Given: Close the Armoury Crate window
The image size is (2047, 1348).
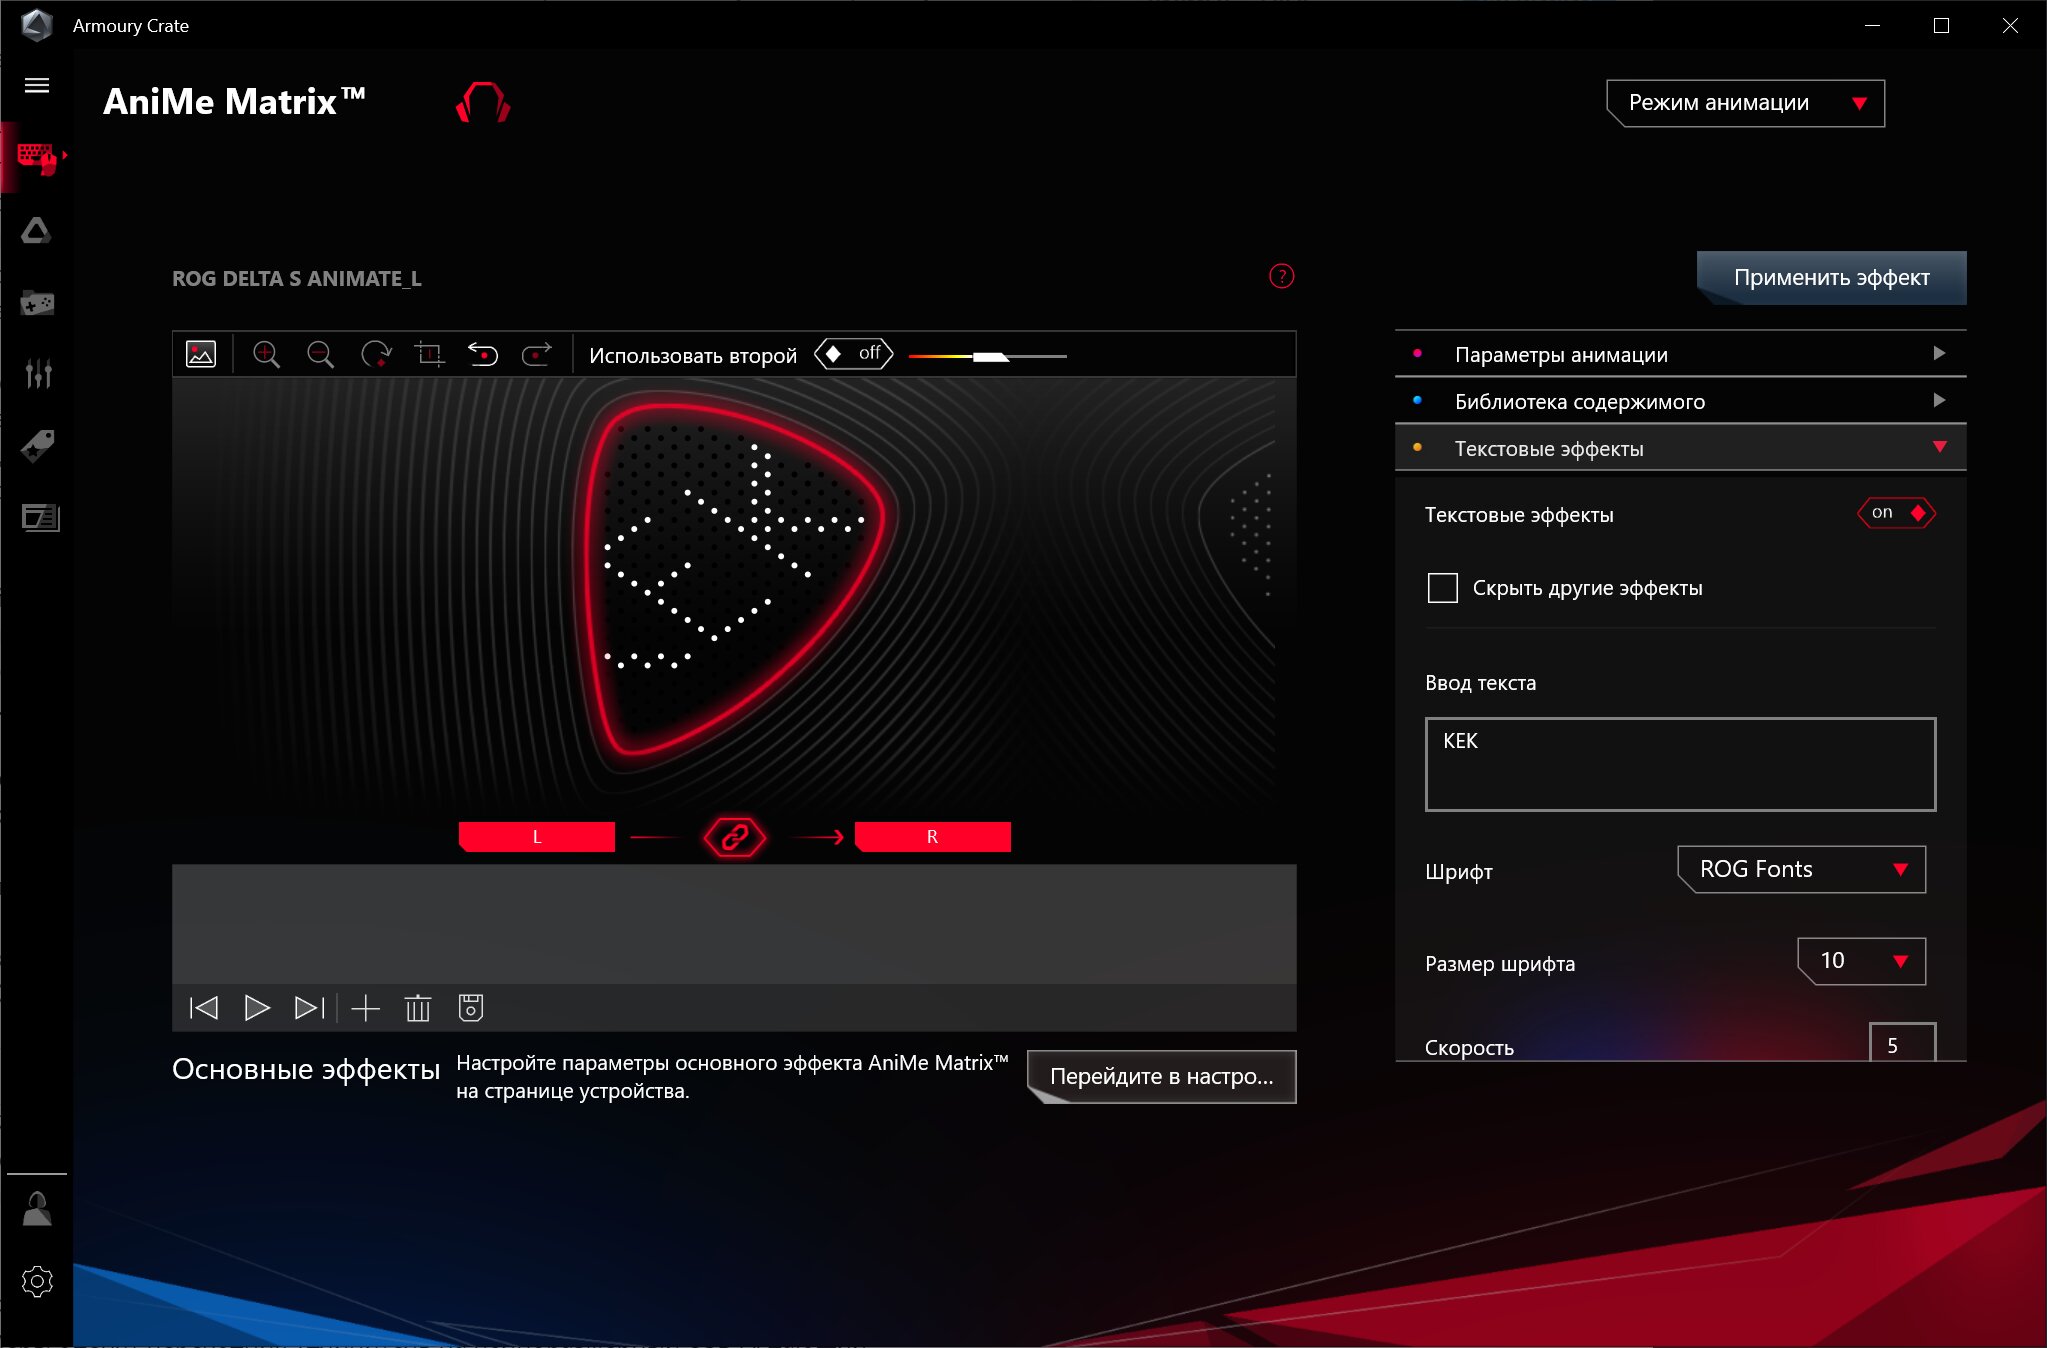Looking at the screenshot, I should click(2010, 26).
